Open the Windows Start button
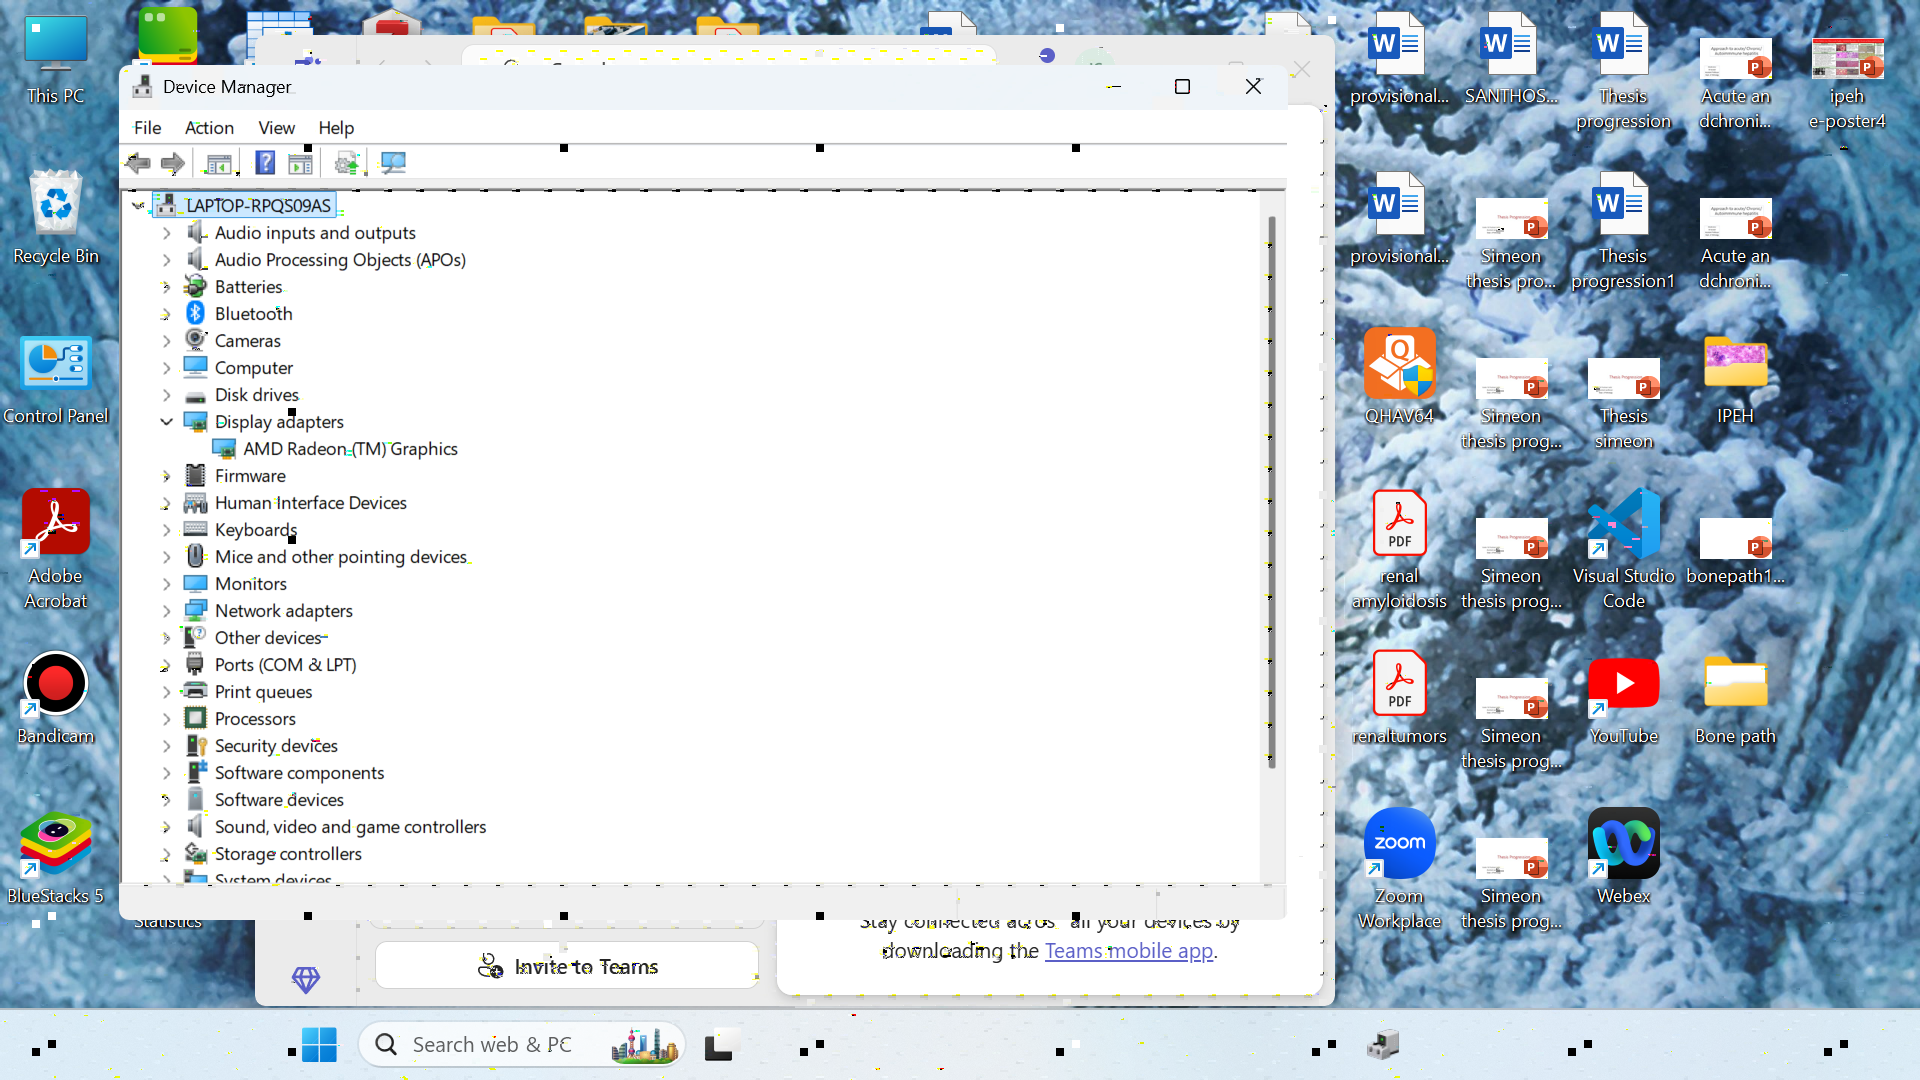The width and height of the screenshot is (1920, 1080). tap(319, 1045)
